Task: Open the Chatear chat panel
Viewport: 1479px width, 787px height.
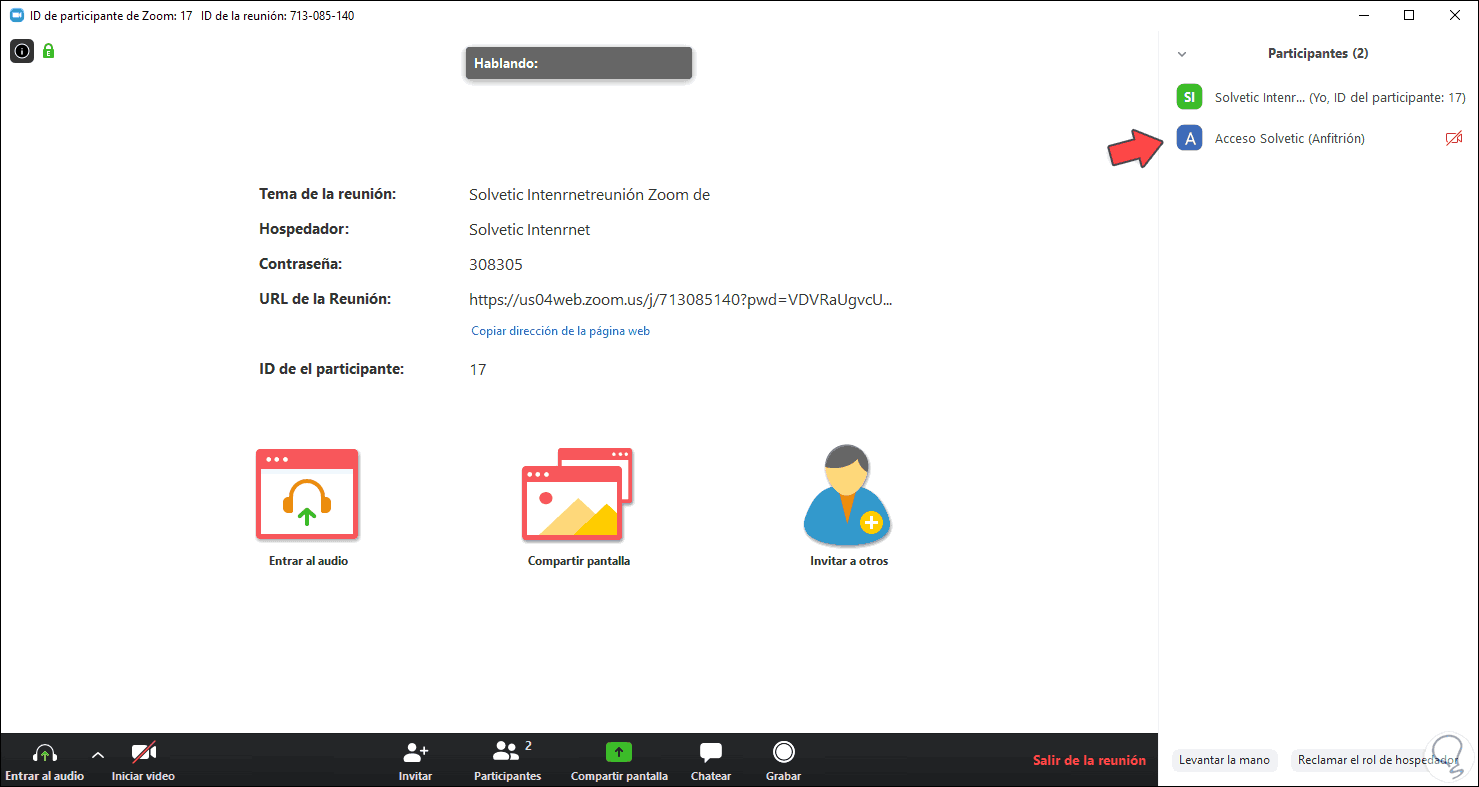Action: [711, 762]
